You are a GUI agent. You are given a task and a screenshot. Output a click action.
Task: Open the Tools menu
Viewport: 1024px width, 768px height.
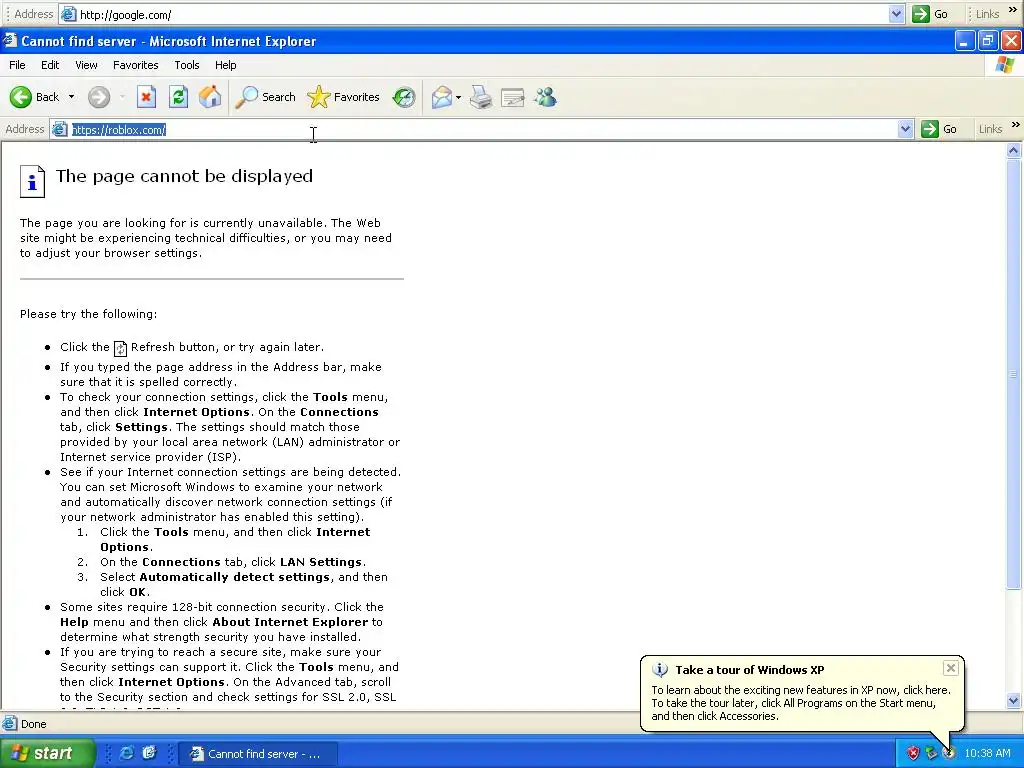(187, 65)
